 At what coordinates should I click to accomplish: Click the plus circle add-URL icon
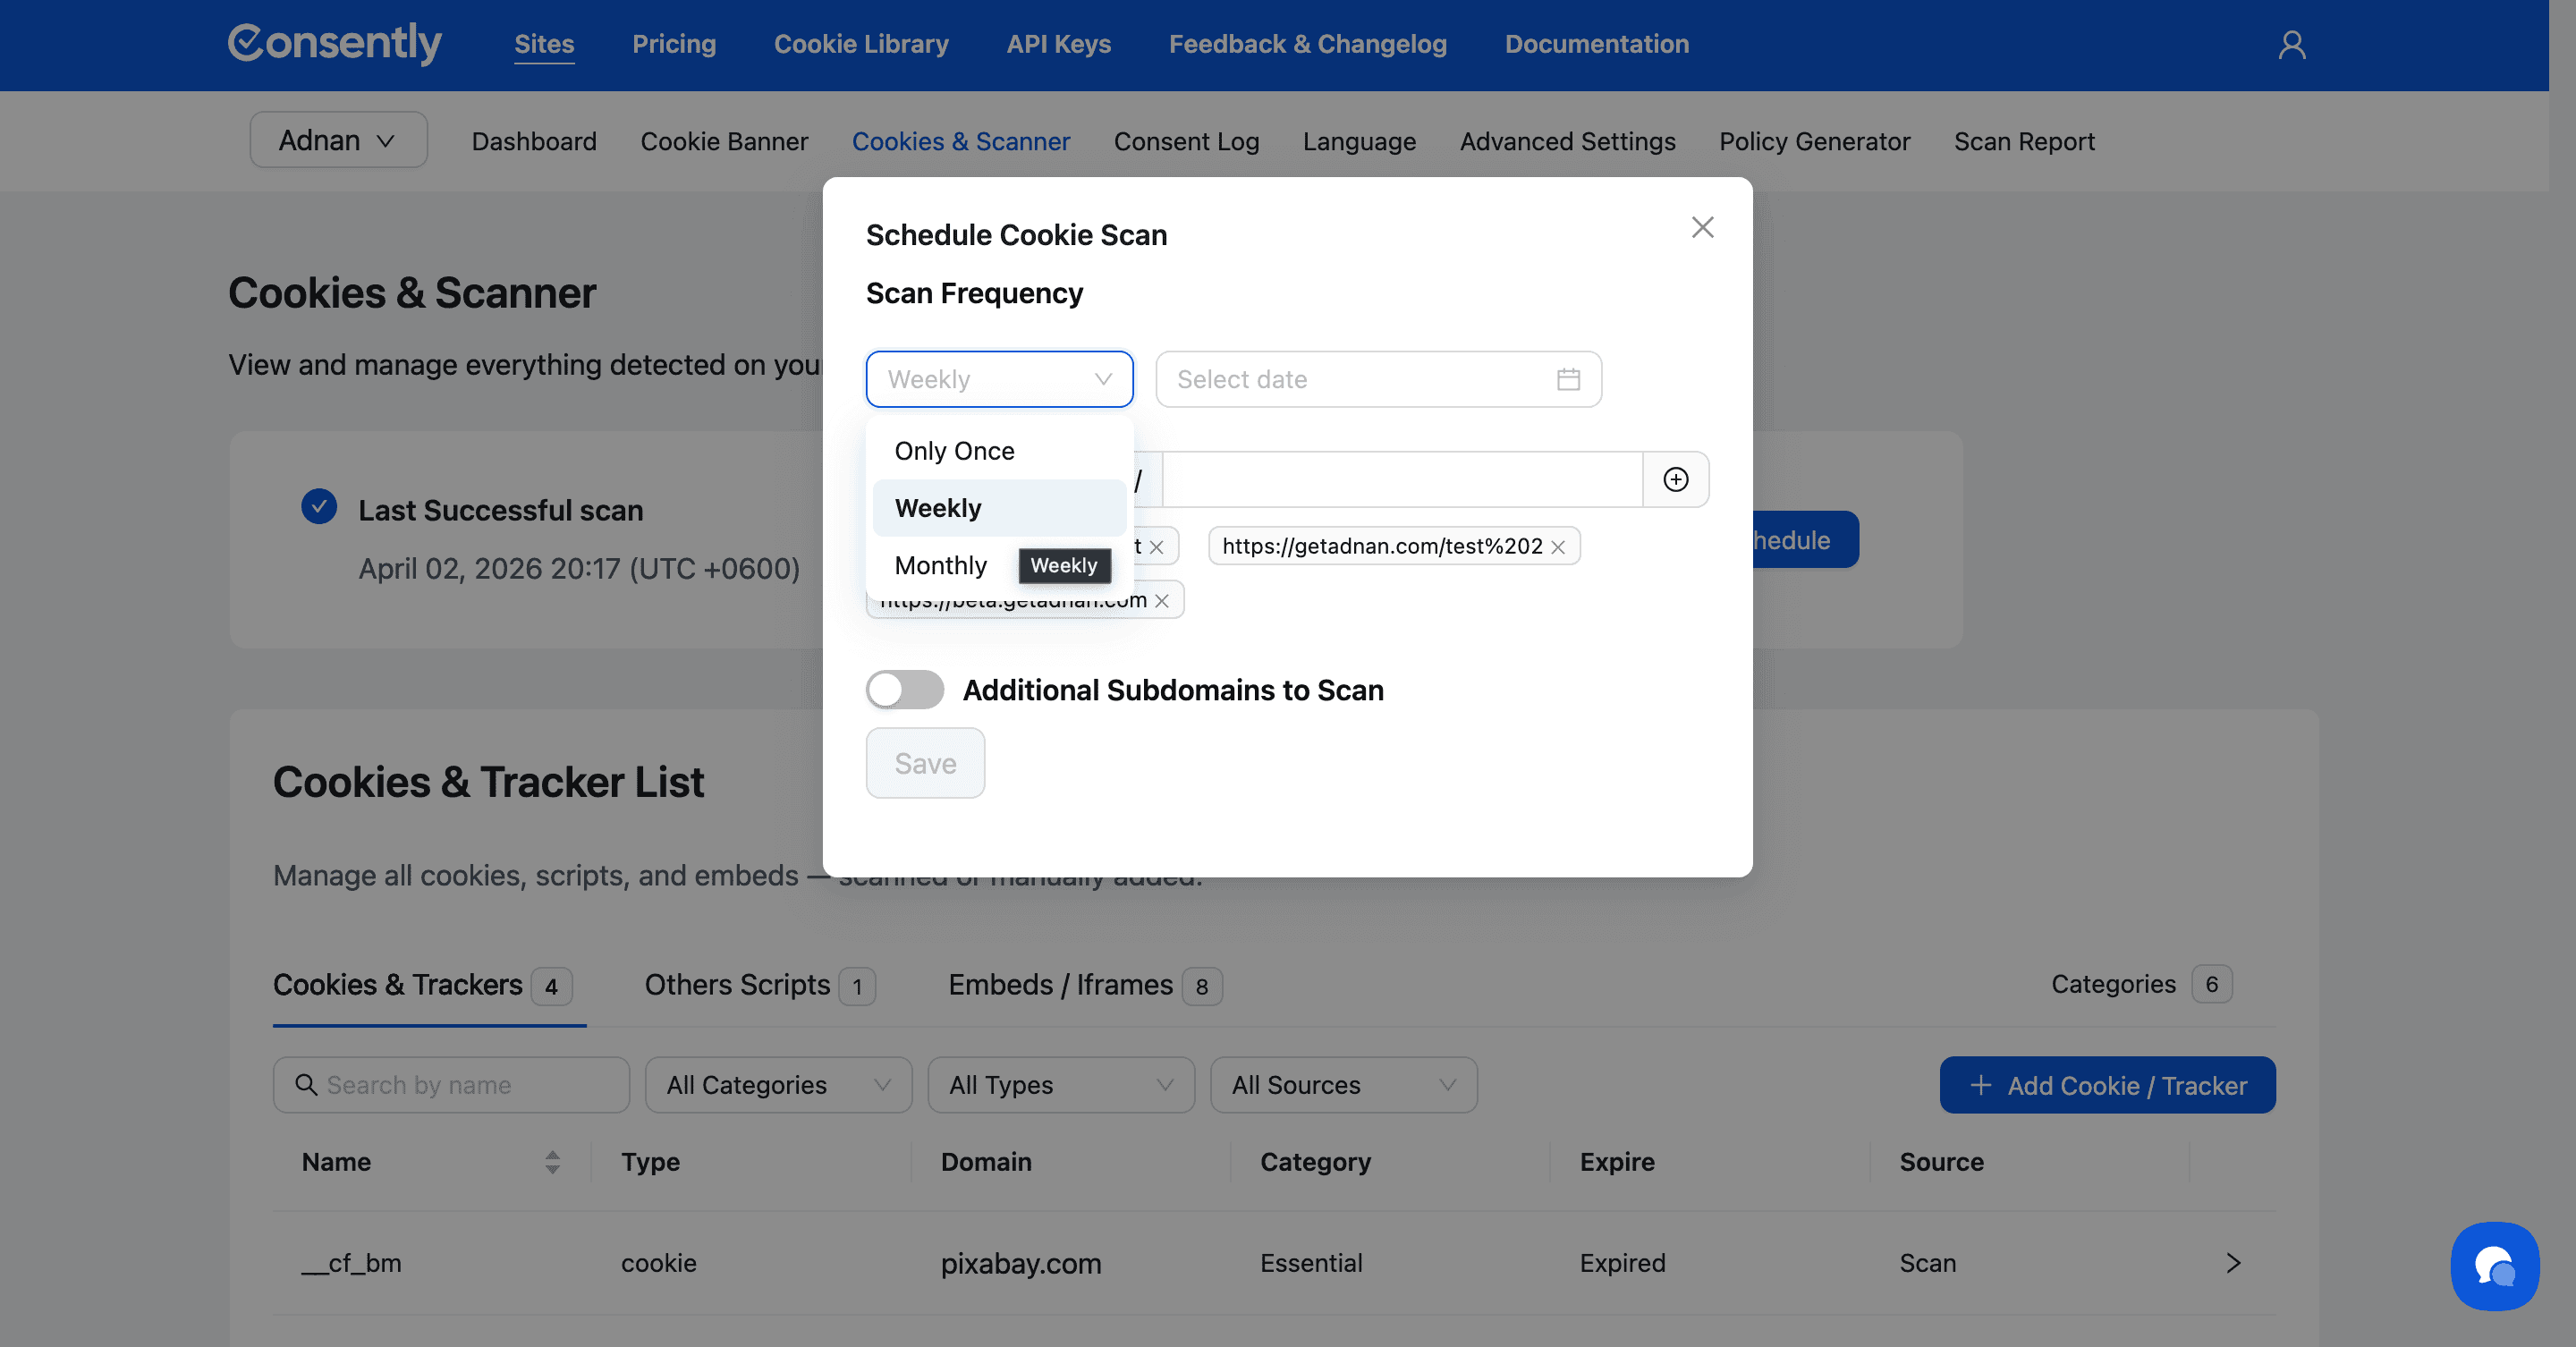click(1676, 480)
